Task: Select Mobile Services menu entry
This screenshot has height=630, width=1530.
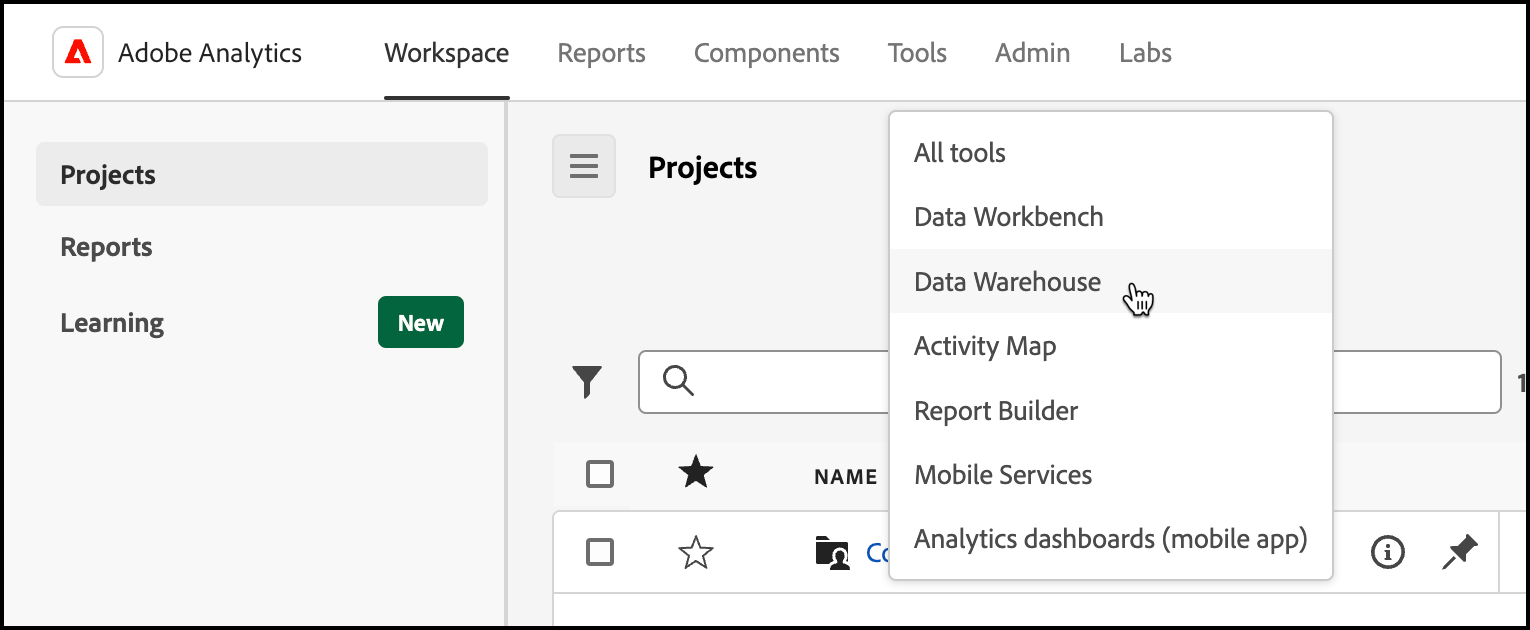Action: pos(1111,474)
